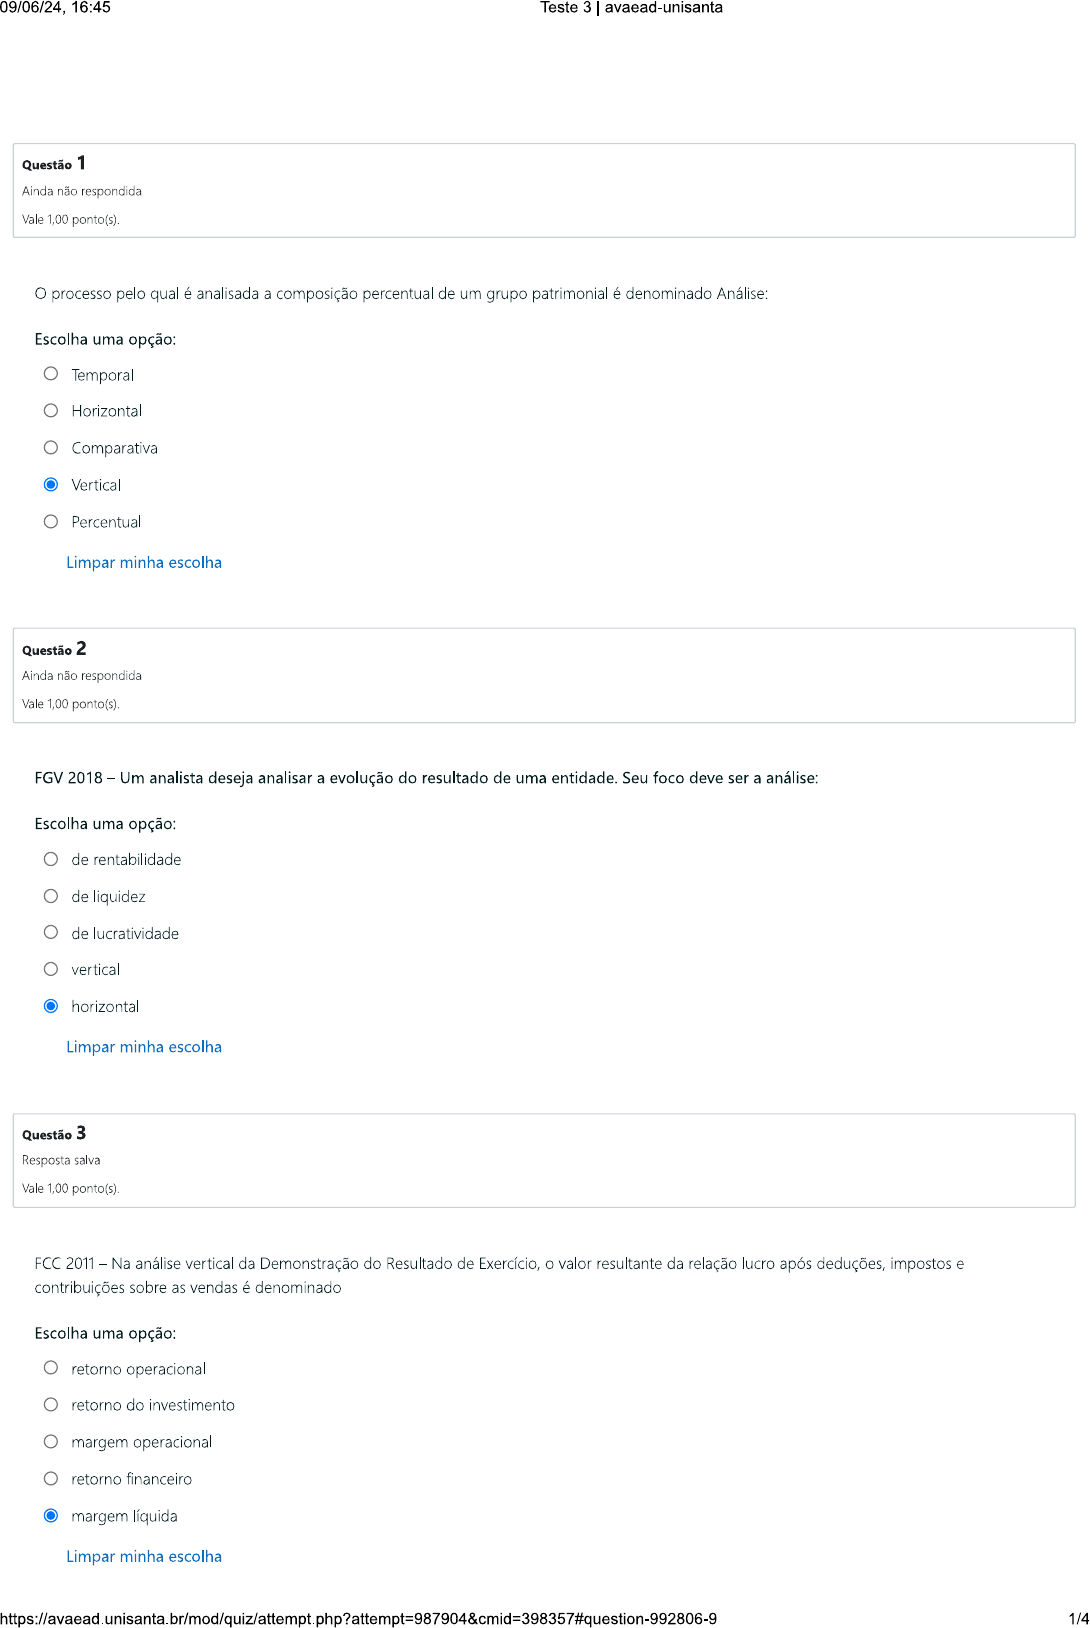This screenshot has width=1090, height=1628.
Task: Pick the Comparativa radio button
Action: [51, 448]
